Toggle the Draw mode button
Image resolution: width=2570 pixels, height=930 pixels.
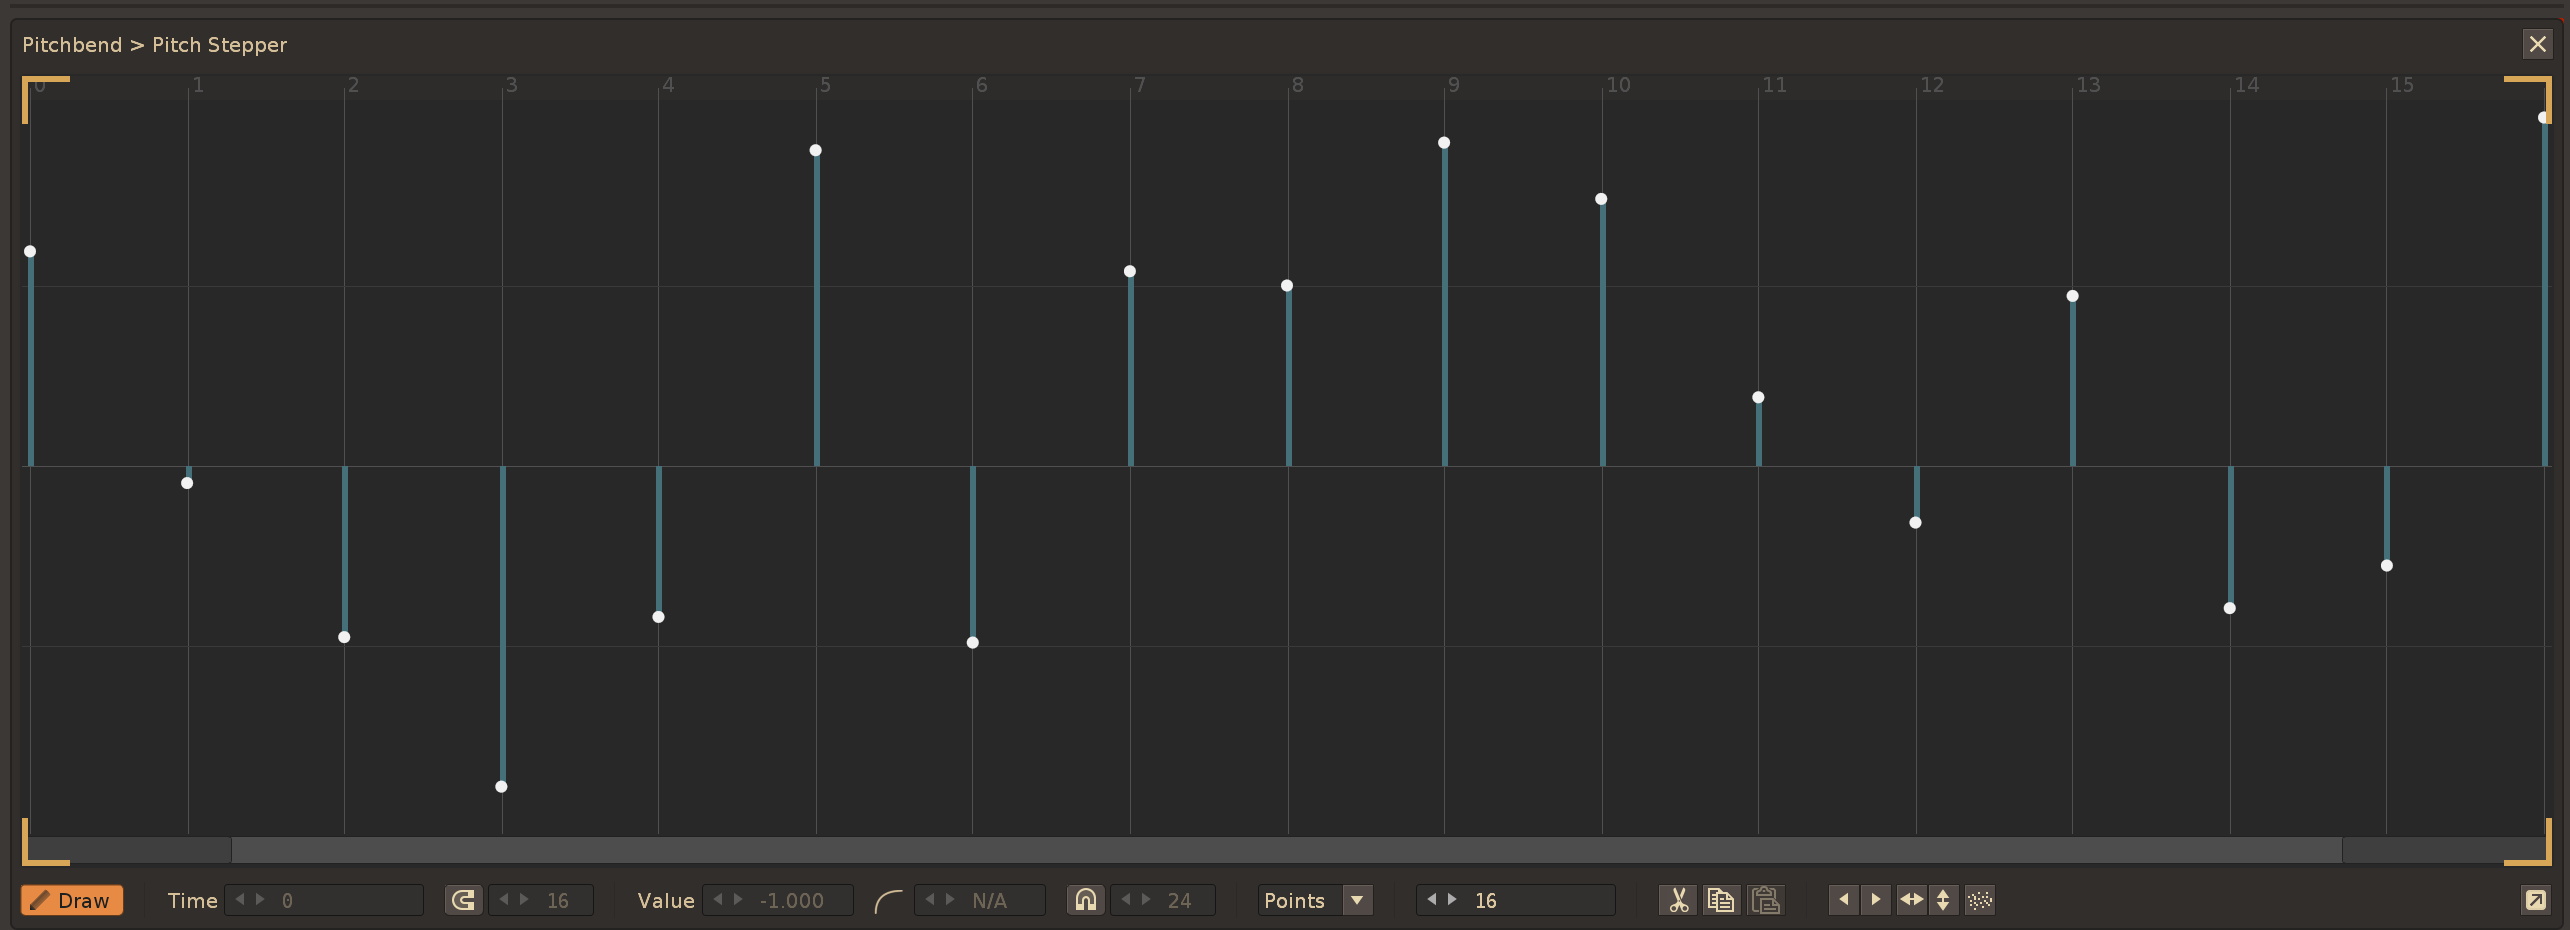point(72,900)
